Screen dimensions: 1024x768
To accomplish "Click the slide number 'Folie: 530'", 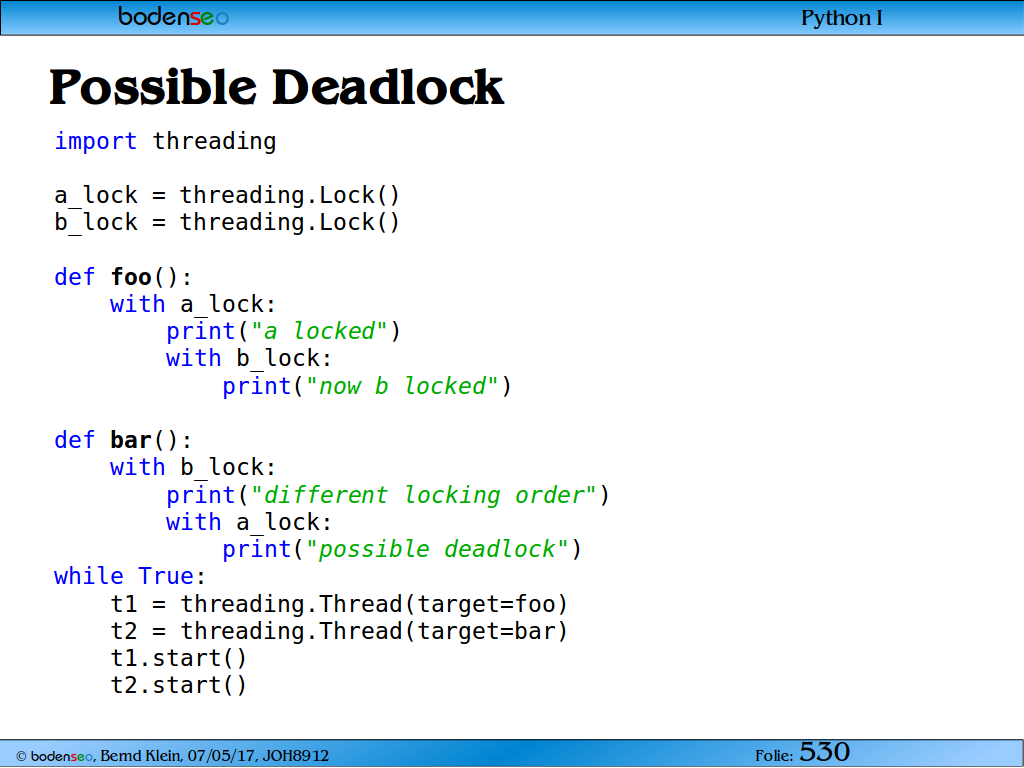I will point(803,752).
